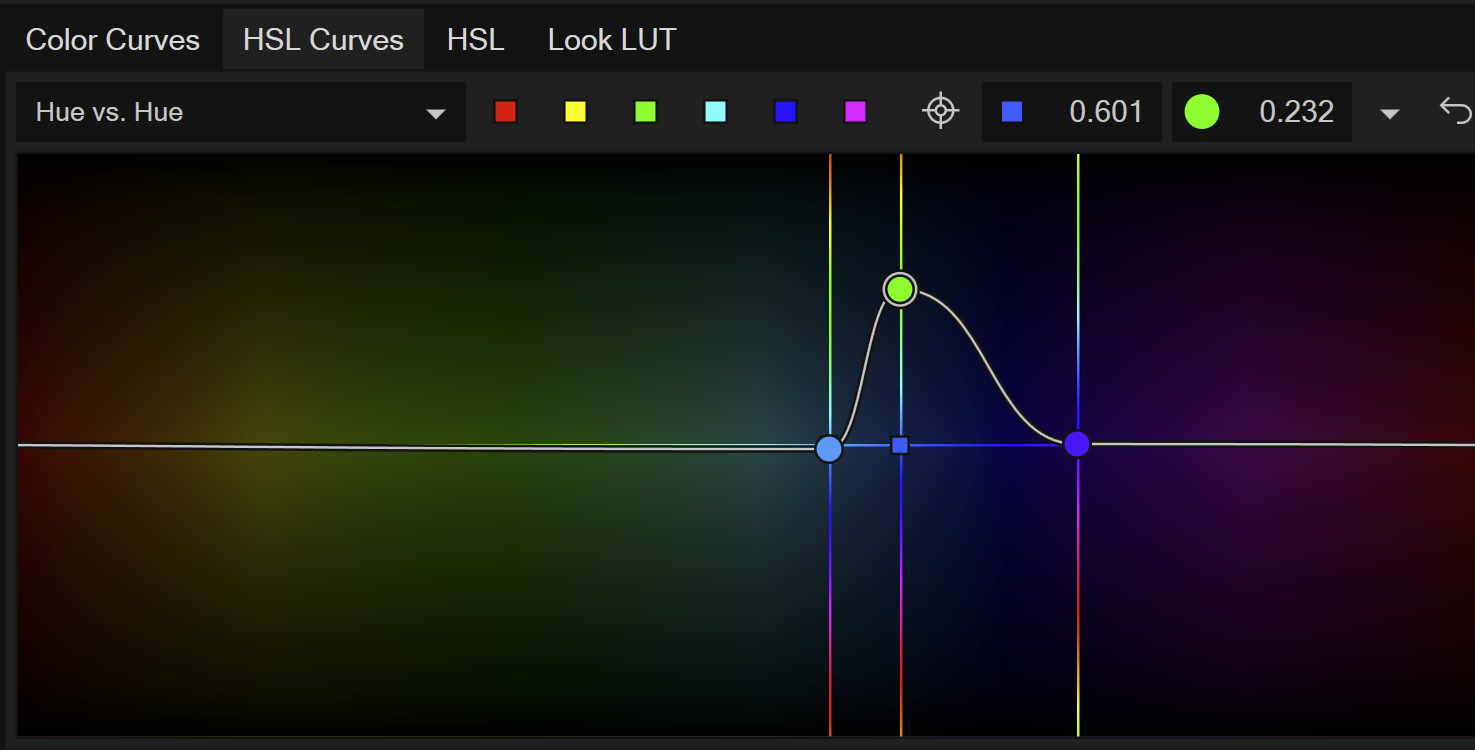Select the cyan color point icon

(x=715, y=112)
